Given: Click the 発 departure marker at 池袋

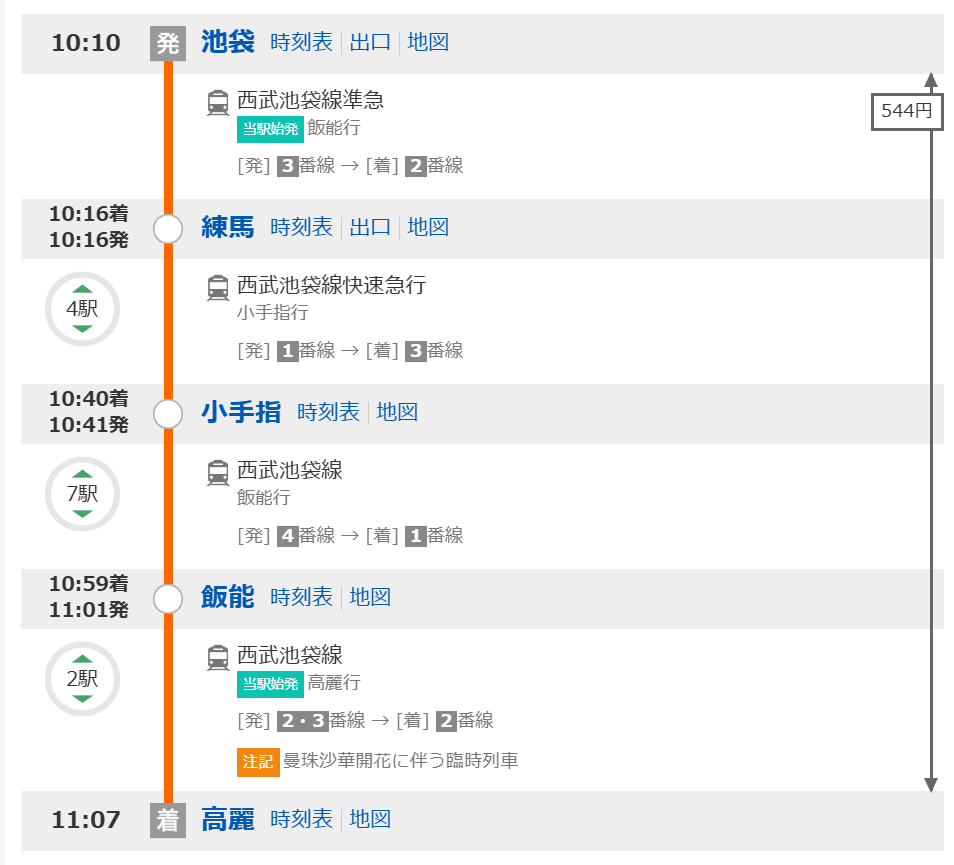Looking at the screenshot, I should click(x=168, y=43).
